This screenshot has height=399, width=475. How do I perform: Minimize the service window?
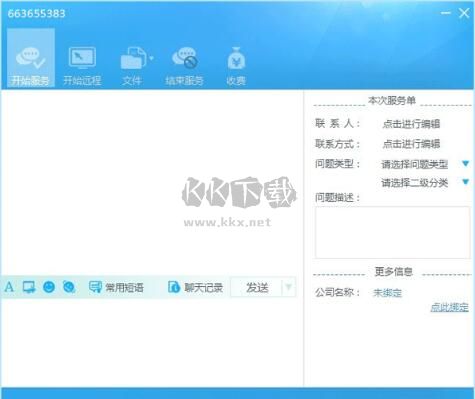coord(446,13)
